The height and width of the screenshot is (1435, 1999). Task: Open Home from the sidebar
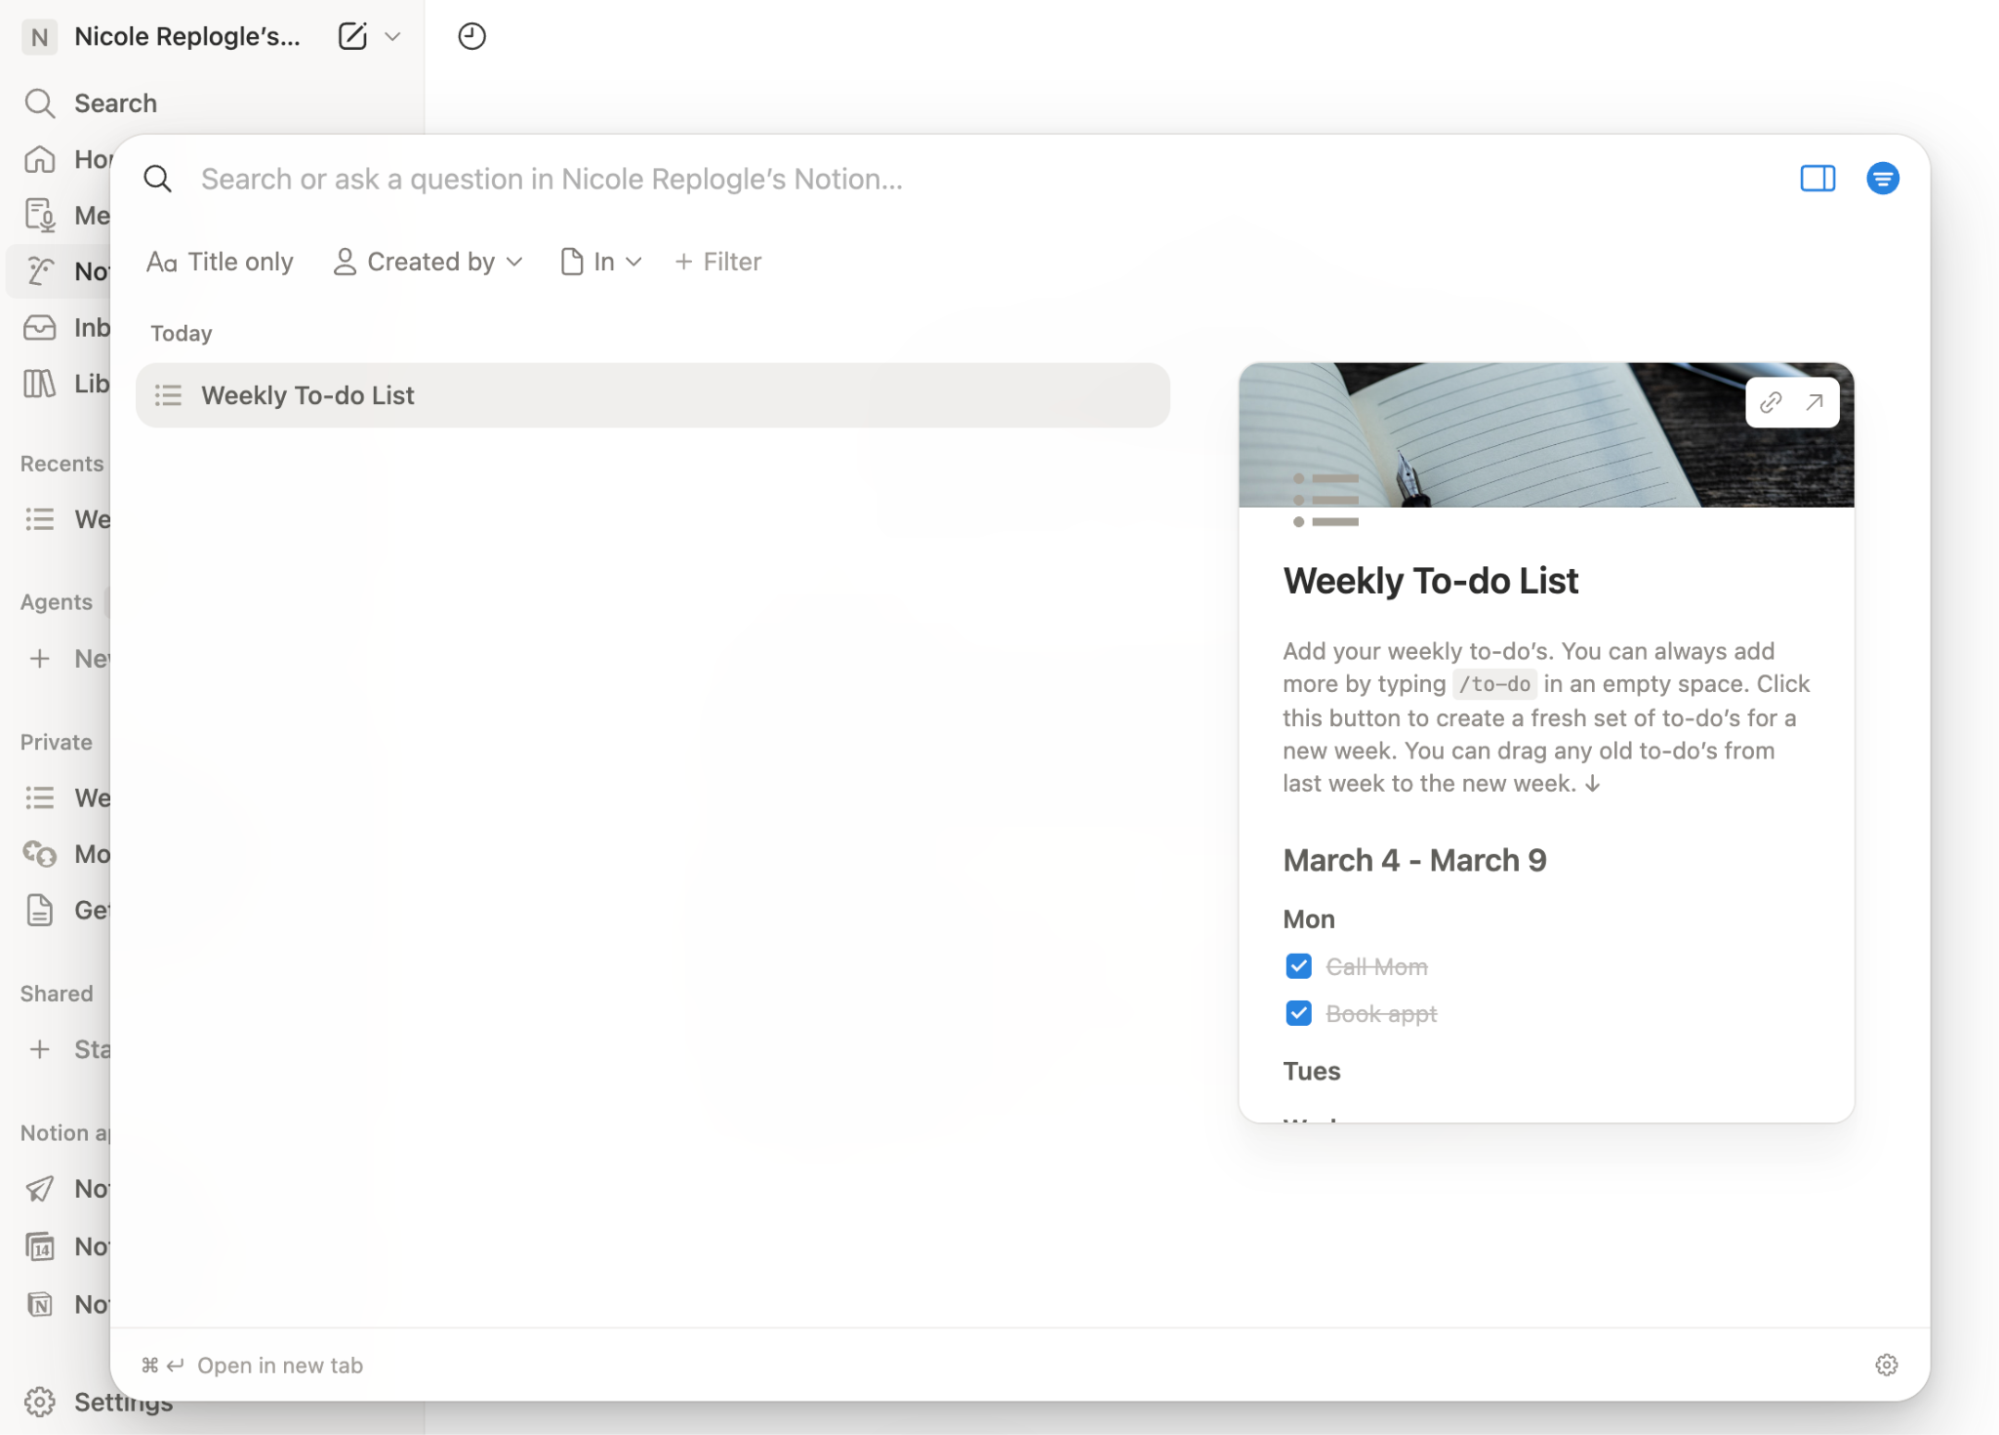pyautogui.click(x=40, y=159)
